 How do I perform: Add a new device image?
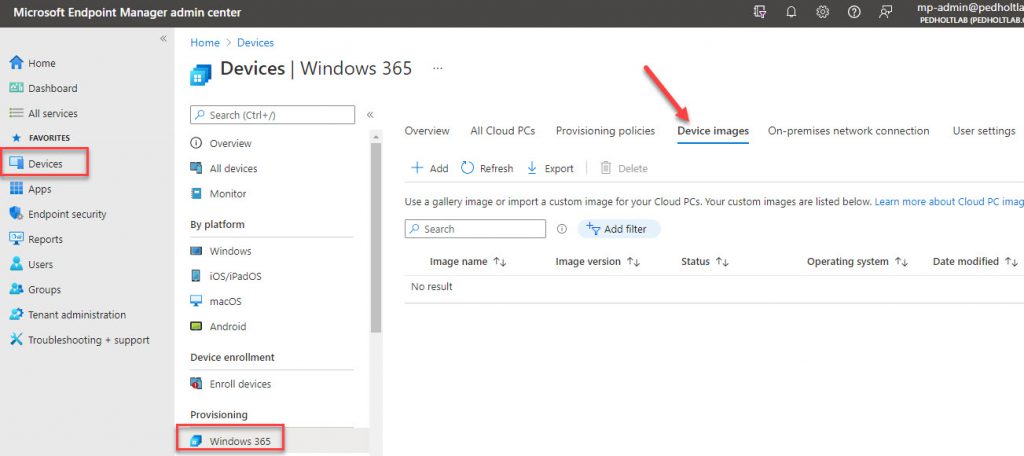point(430,169)
